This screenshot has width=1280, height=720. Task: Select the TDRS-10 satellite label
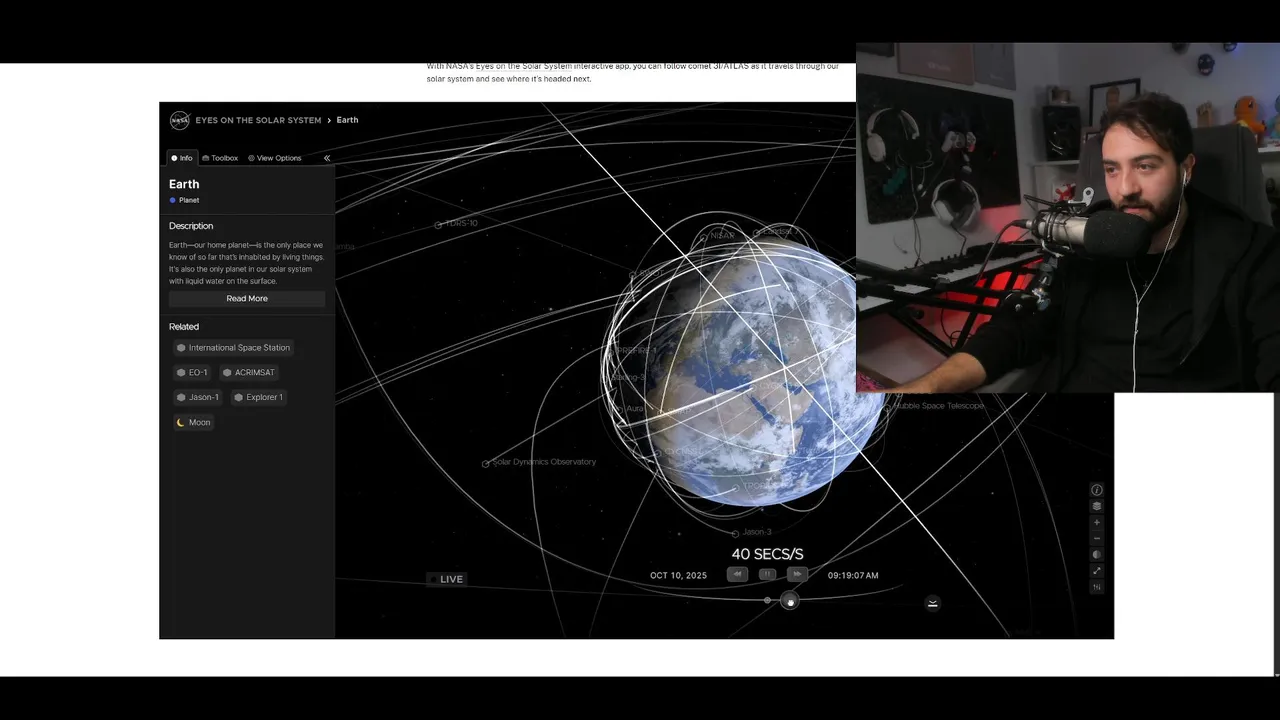tap(461, 223)
